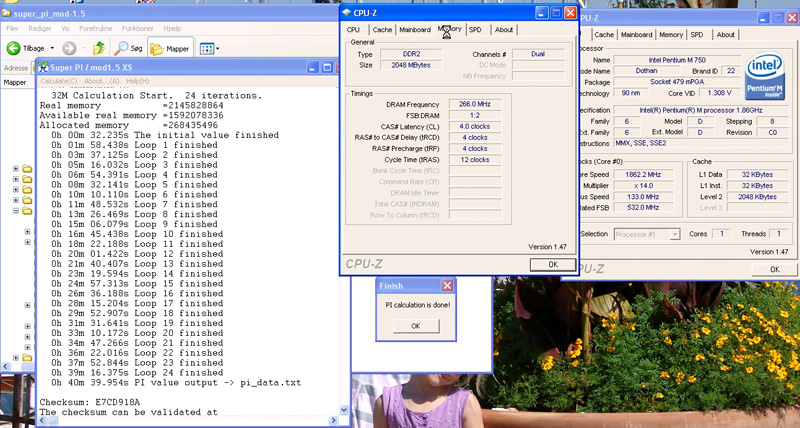Minimize the Super PI window
This screenshot has width=800, height=428.
[313, 67]
